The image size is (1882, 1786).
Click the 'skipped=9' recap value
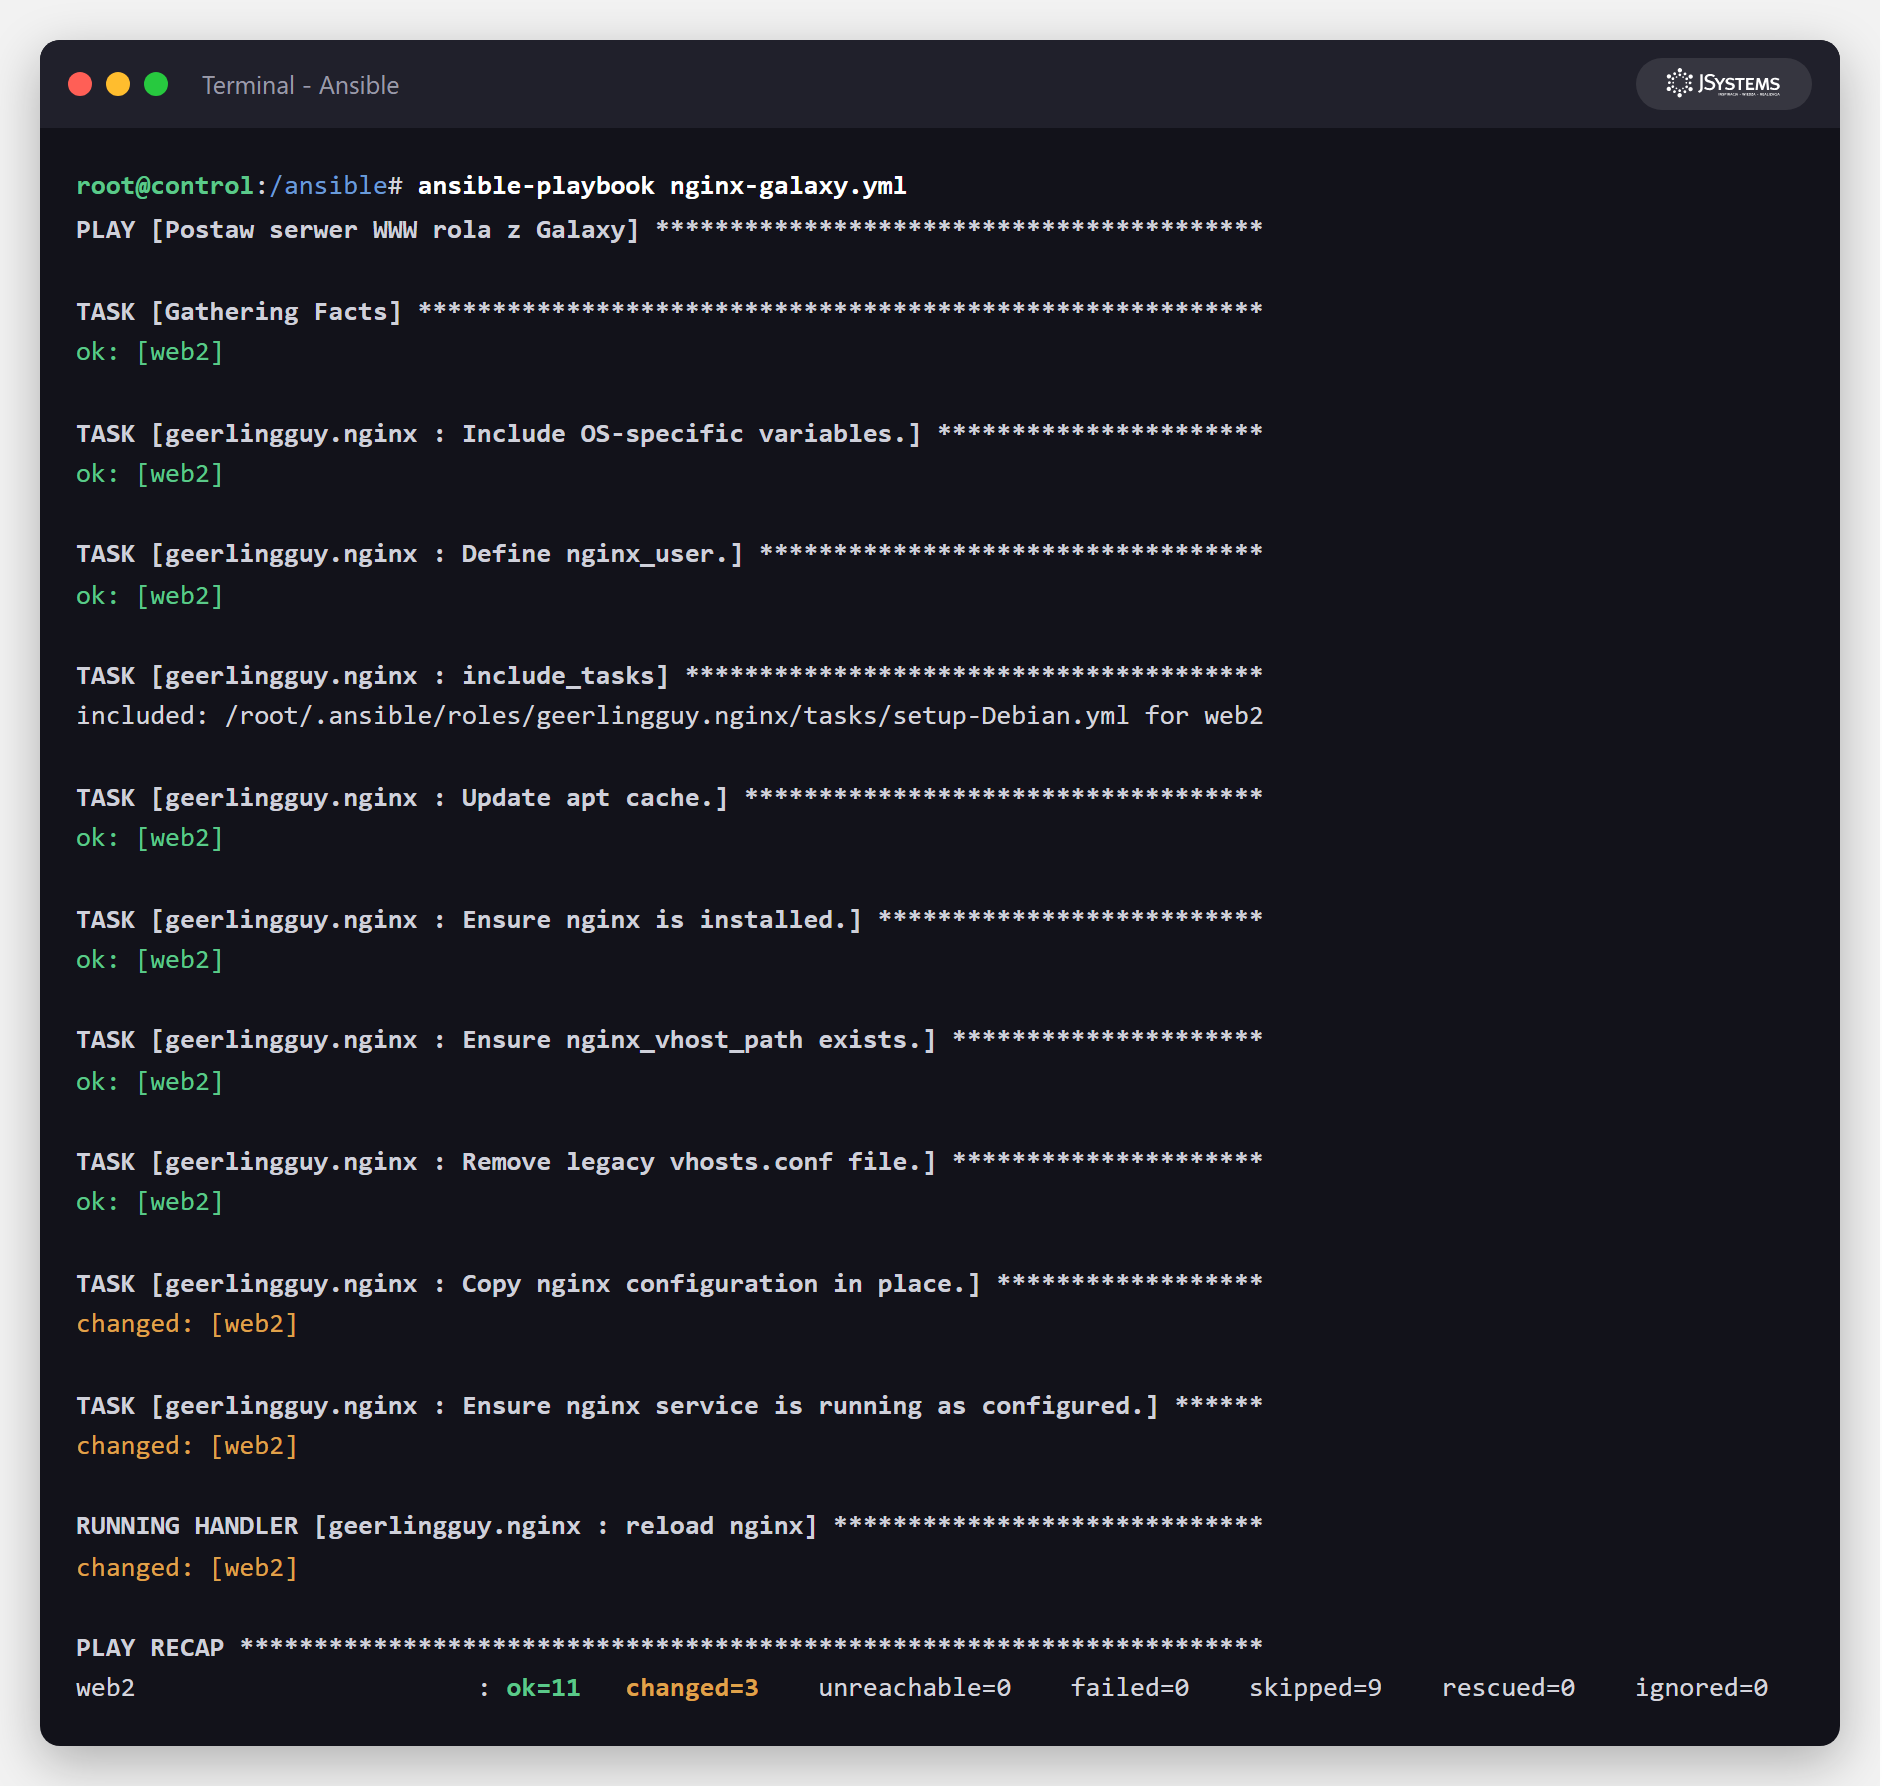(1315, 1688)
